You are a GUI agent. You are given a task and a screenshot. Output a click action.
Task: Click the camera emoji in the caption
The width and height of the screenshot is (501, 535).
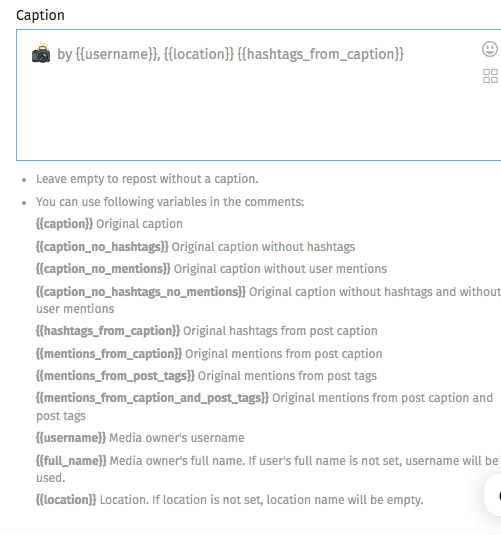[41, 53]
